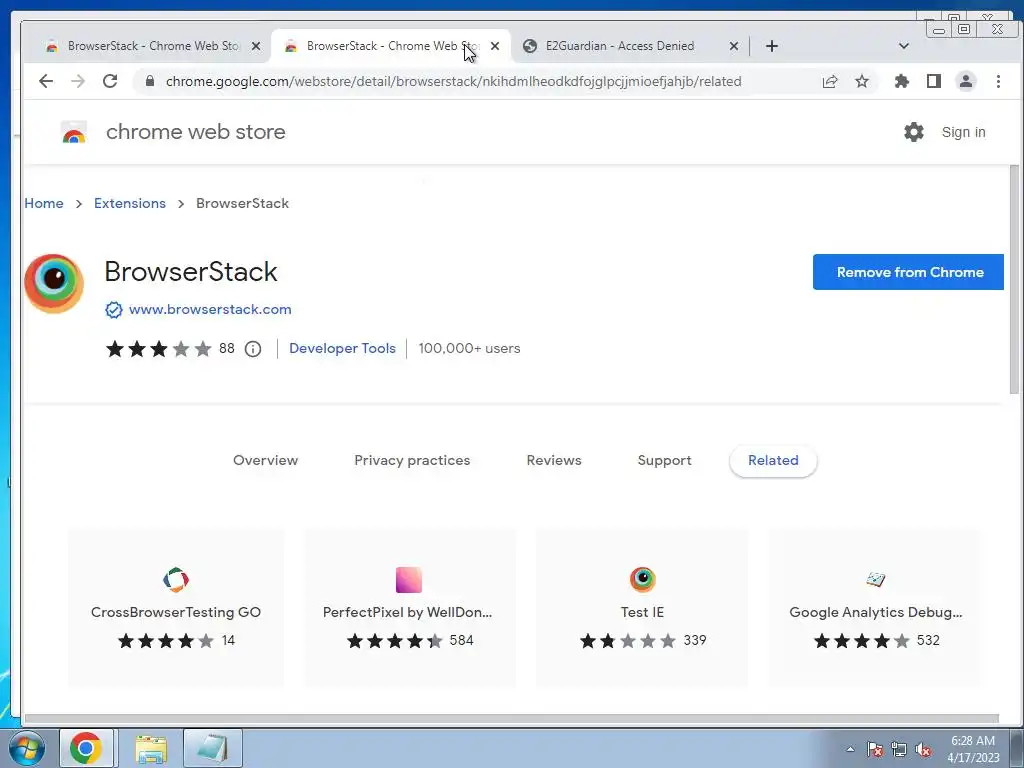The image size is (1024, 768).
Task: Open the Support tab
Action: pyautogui.click(x=664, y=460)
